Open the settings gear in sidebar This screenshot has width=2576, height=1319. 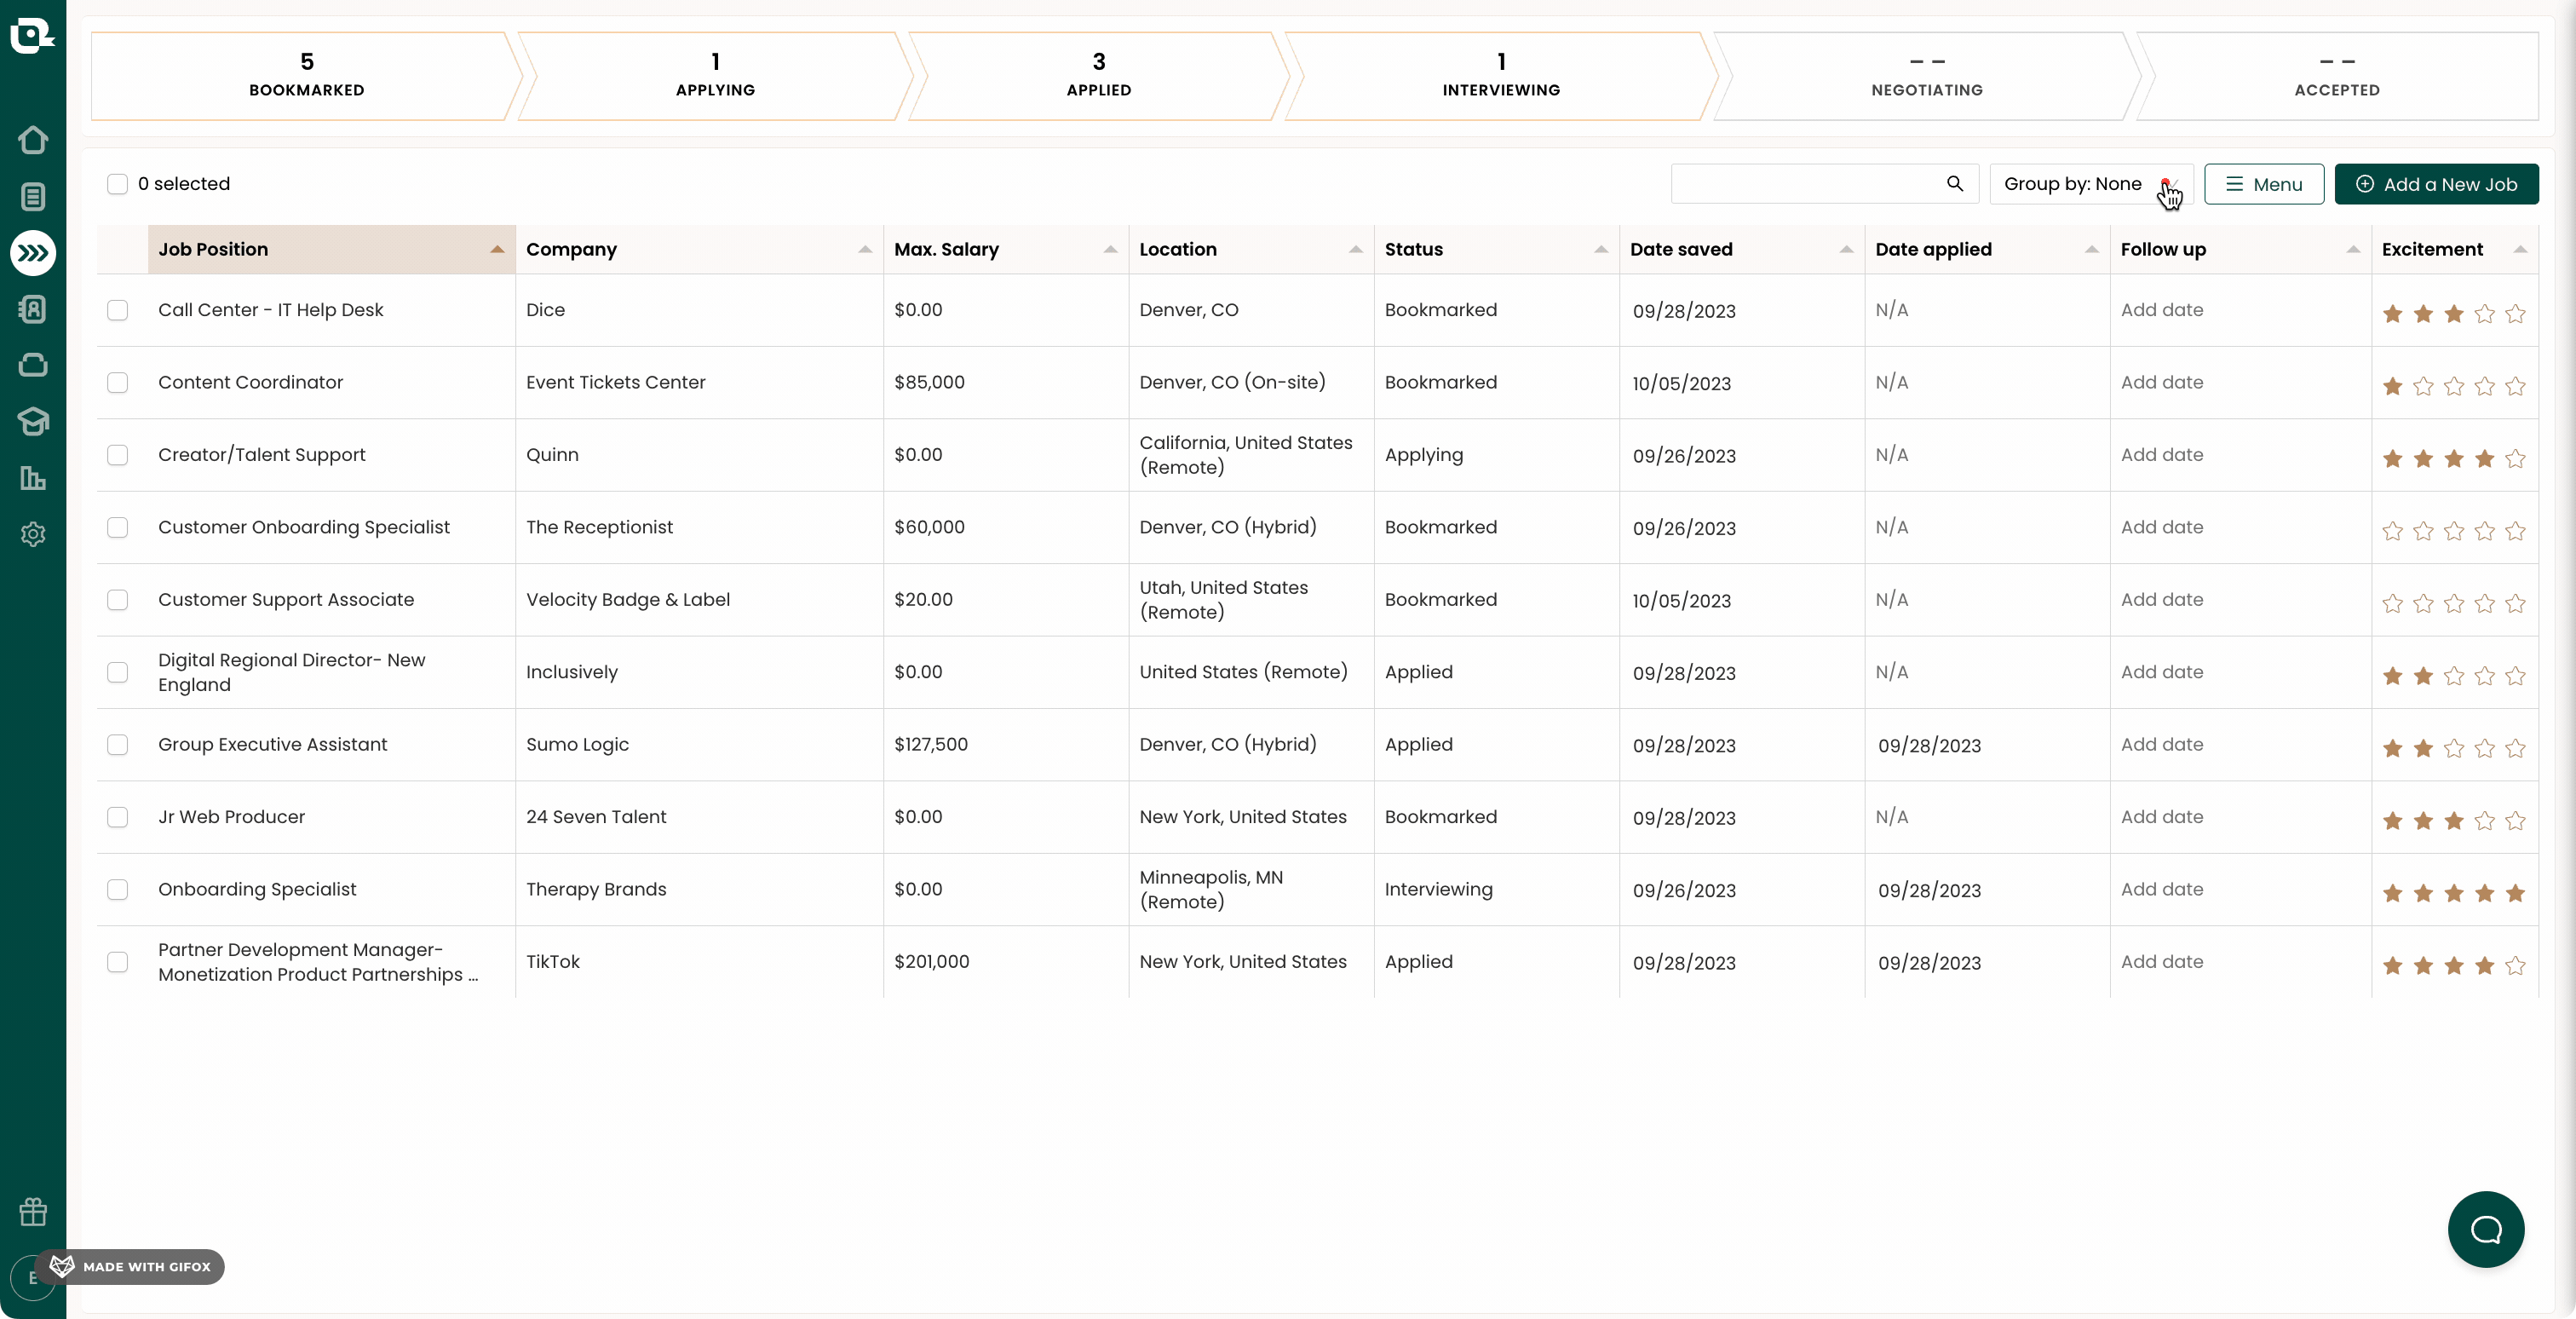33,534
